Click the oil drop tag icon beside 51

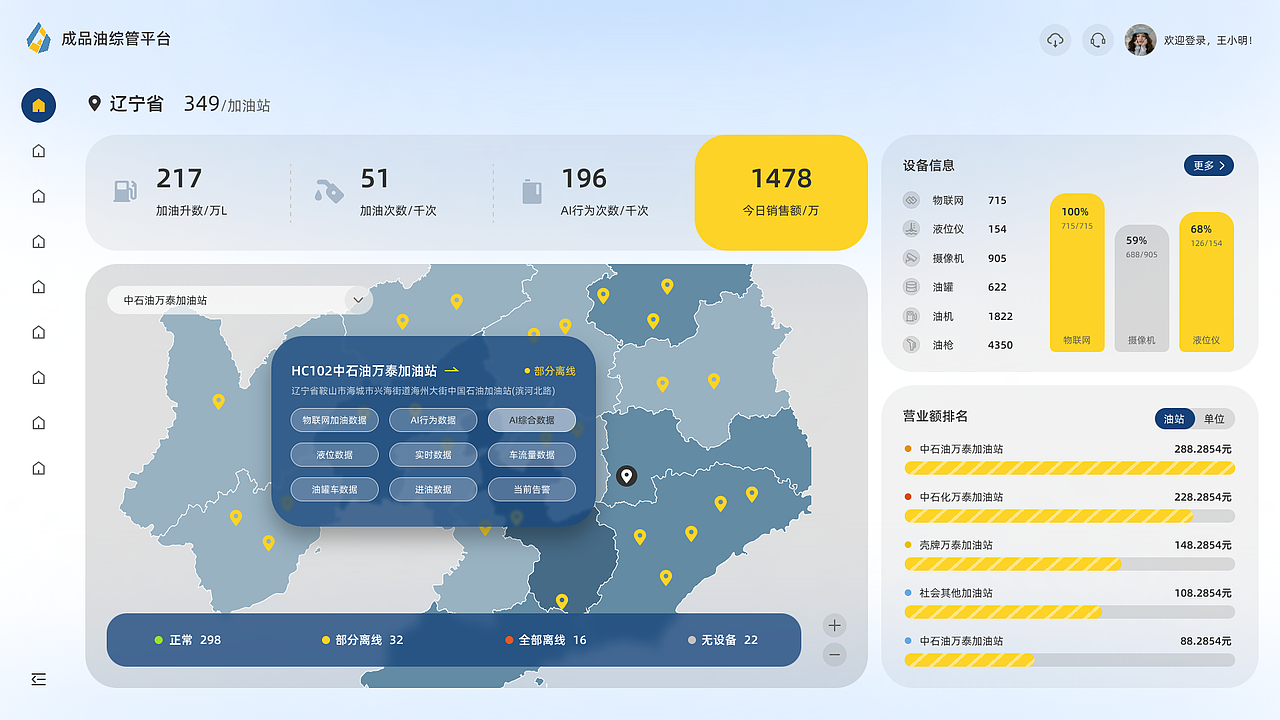point(328,191)
